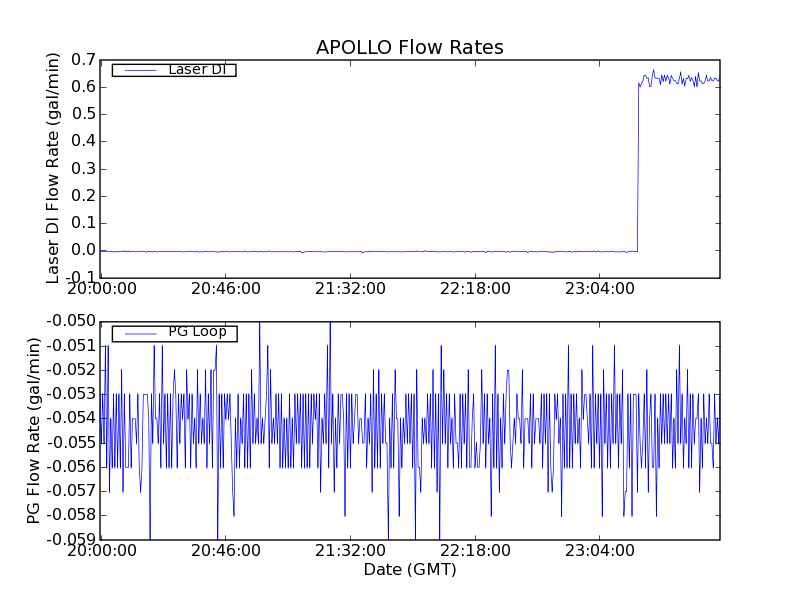Image resolution: width=800 pixels, height=600 pixels.
Task: Click the PG Flow Rate y-axis label
Action: [35, 430]
